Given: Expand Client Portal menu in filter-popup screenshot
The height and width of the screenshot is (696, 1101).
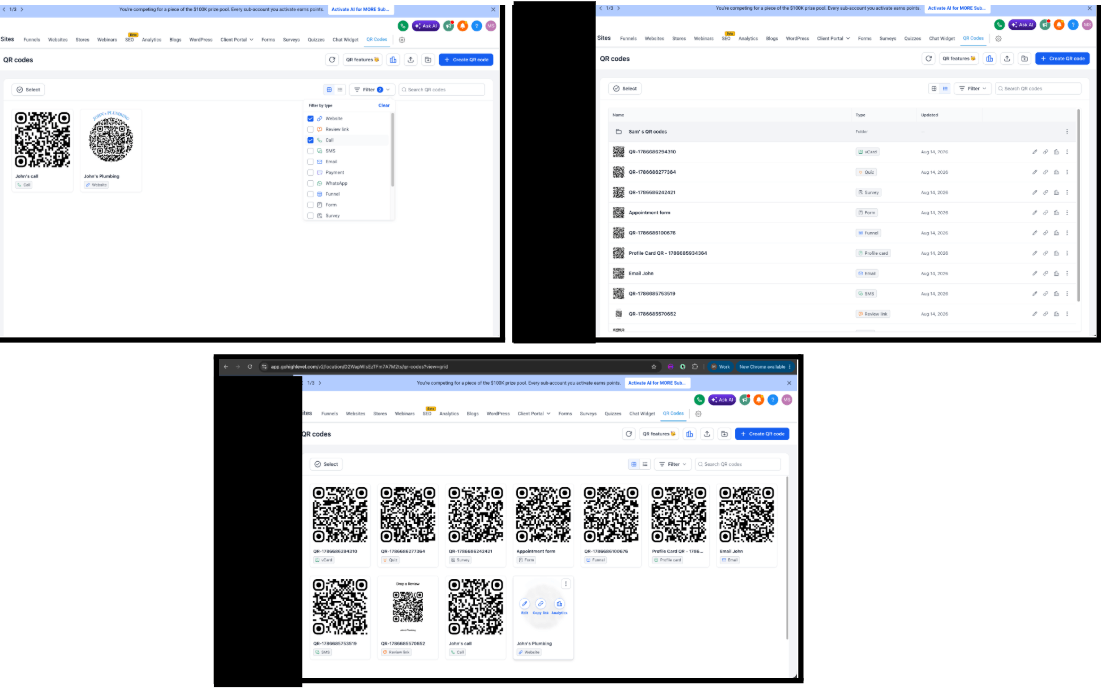Looking at the screenshot, I should (237, 39).
